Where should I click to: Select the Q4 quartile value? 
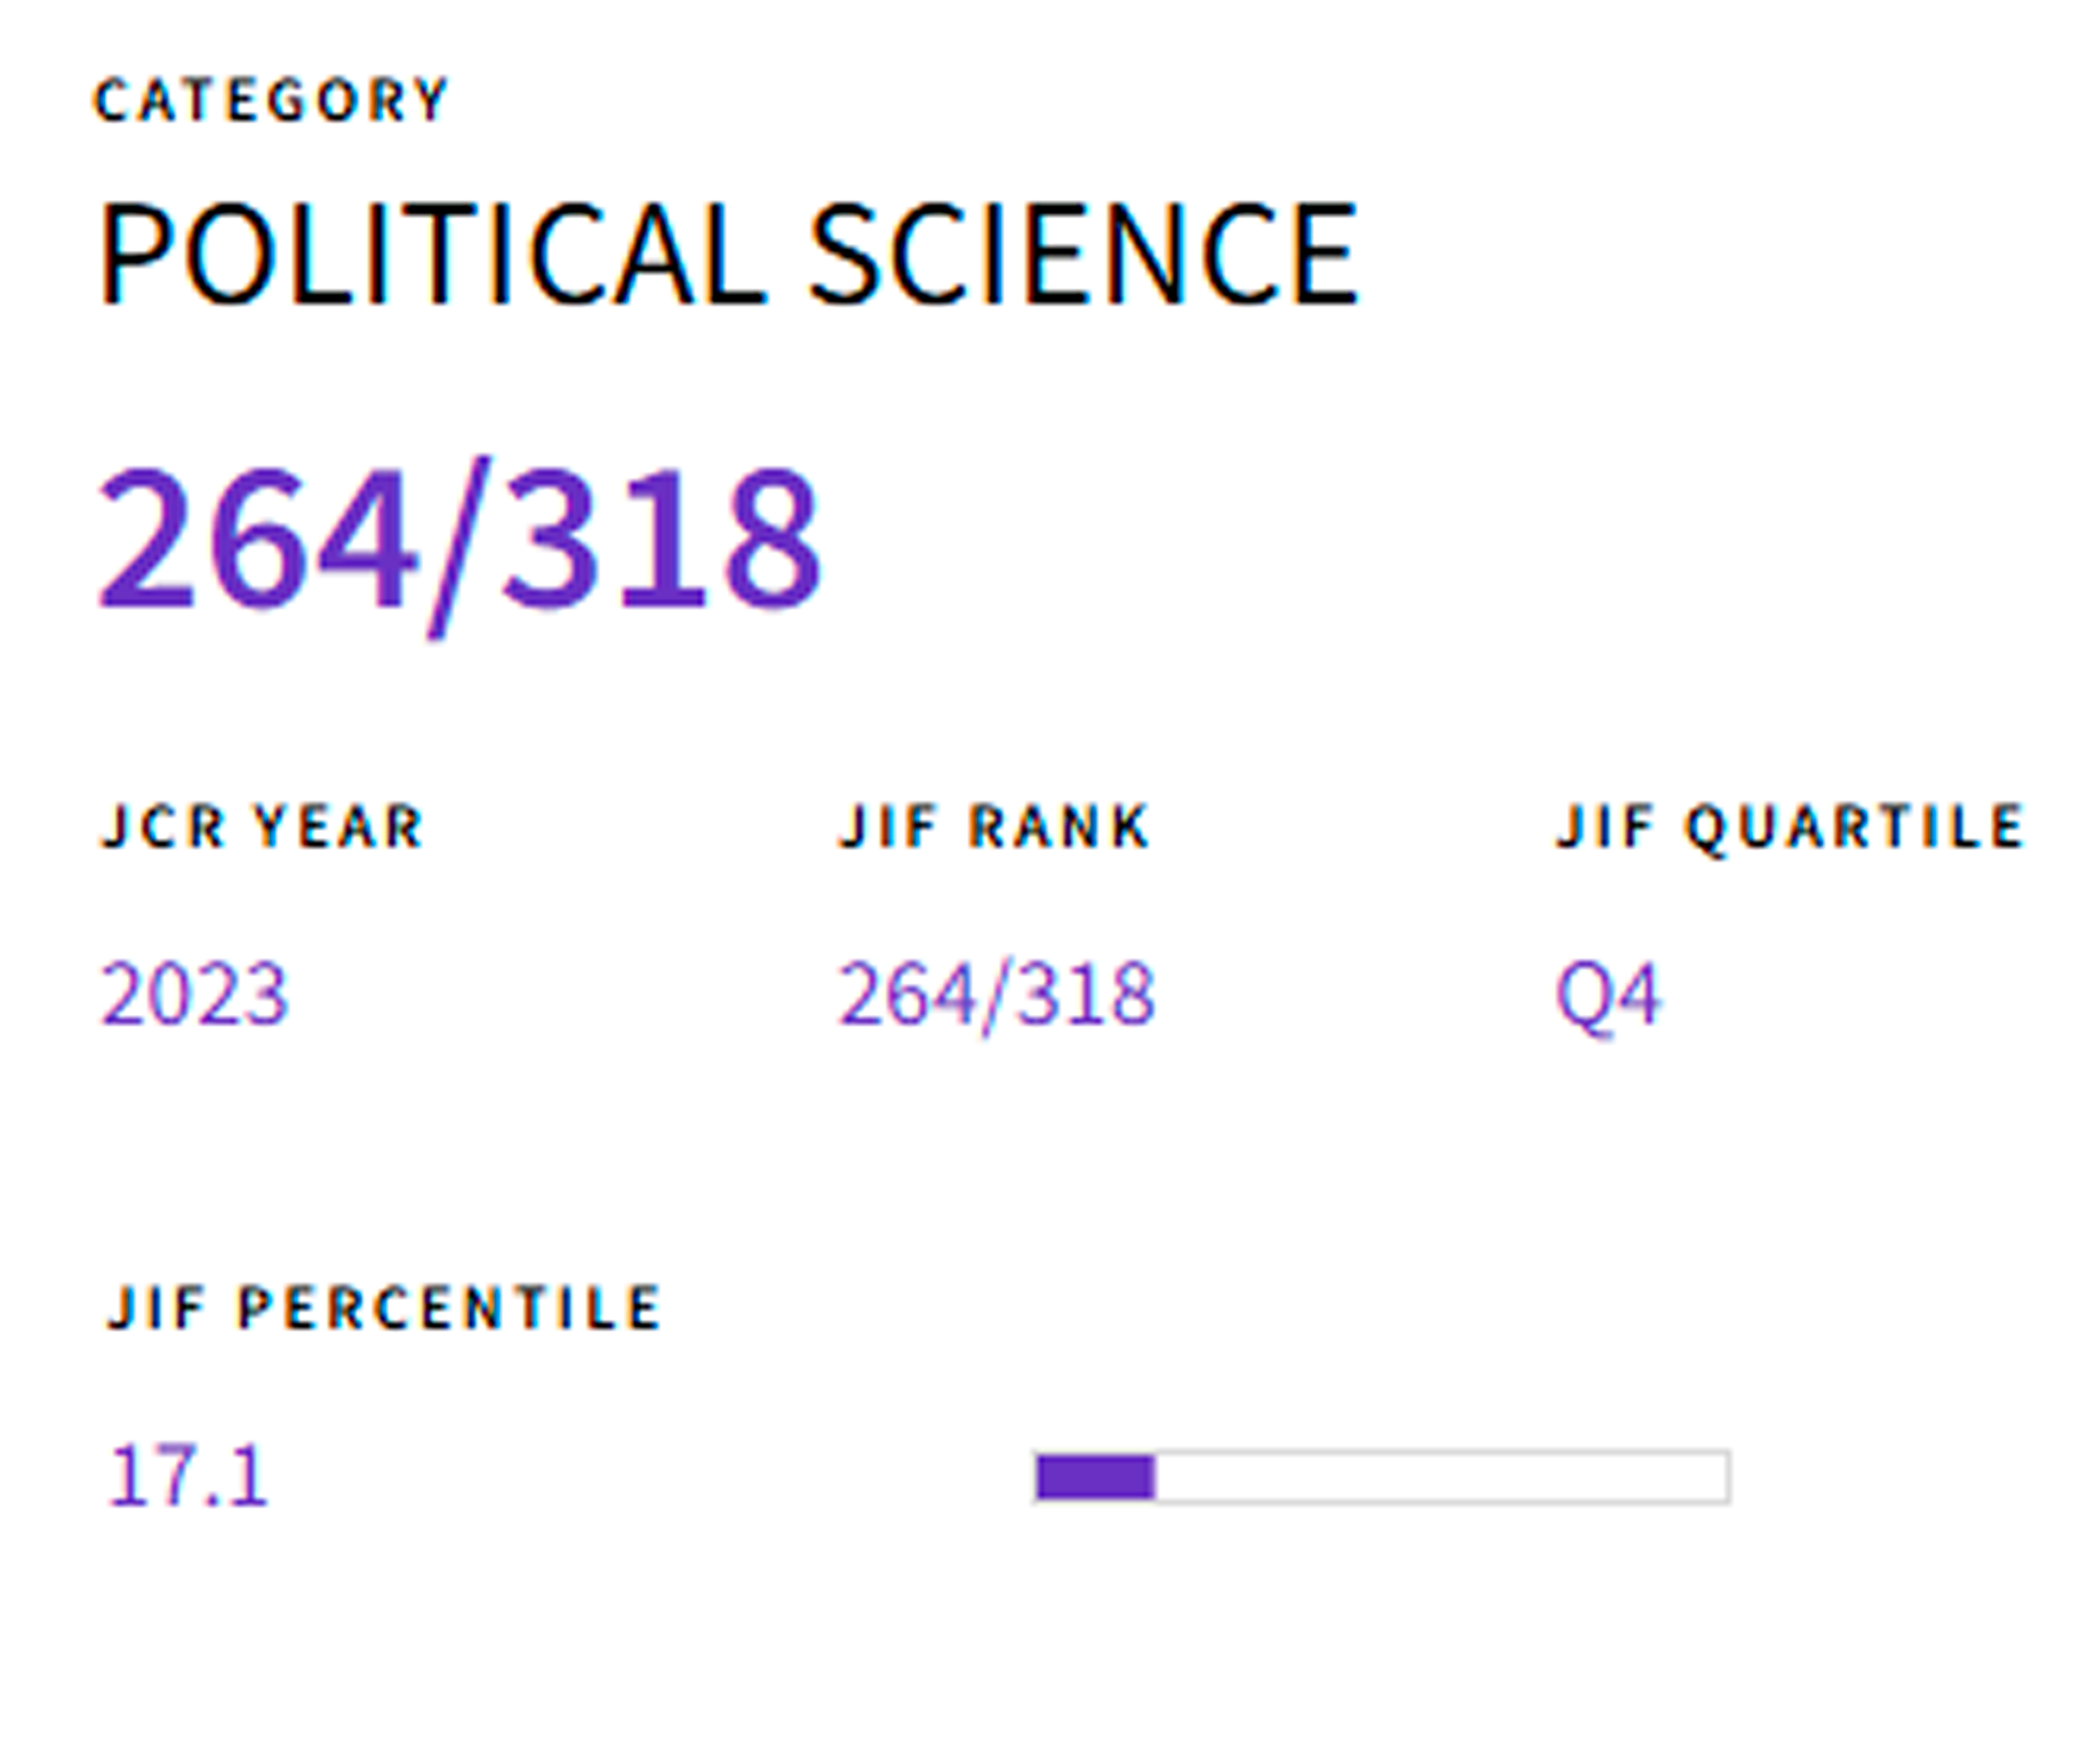(x=1608, y=996)
